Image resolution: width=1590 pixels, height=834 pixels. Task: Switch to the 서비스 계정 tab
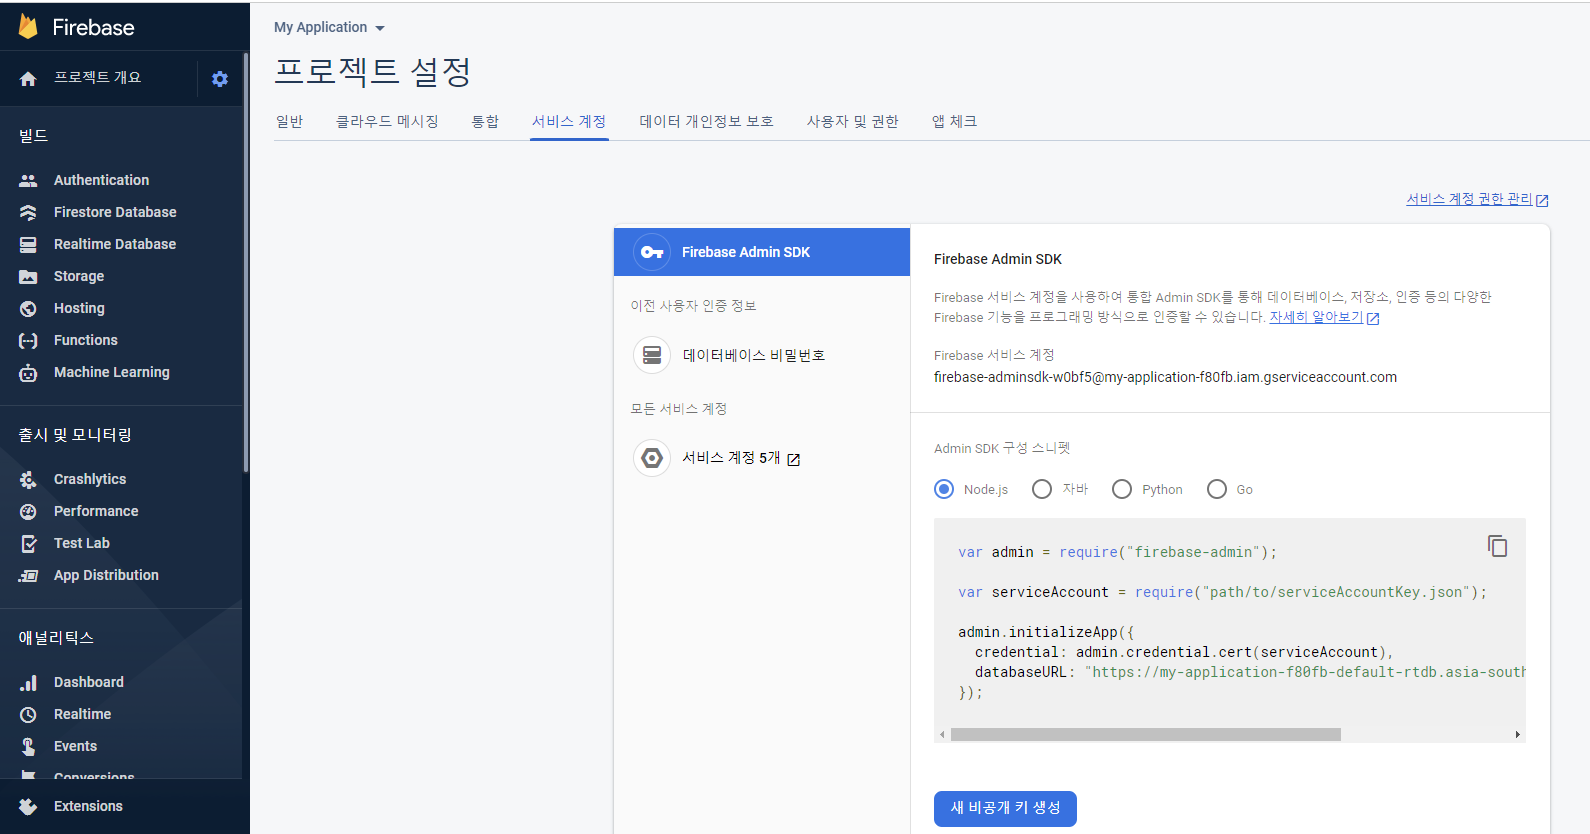569,121
